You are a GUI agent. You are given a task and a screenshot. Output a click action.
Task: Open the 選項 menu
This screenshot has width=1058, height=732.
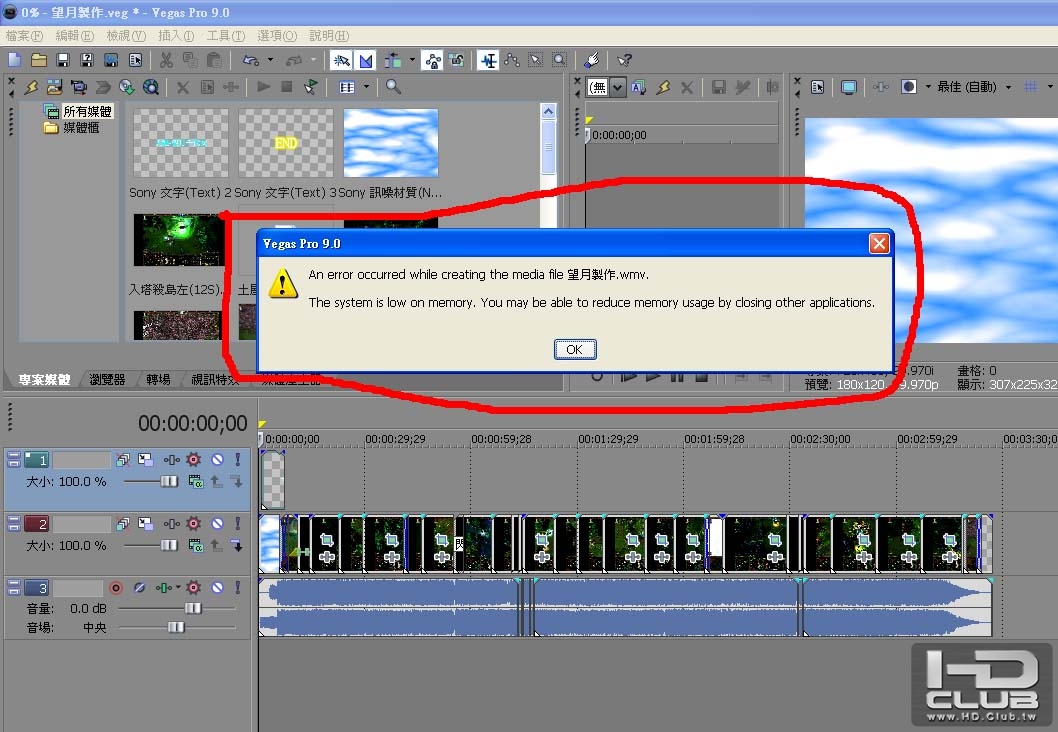point(277,36)
